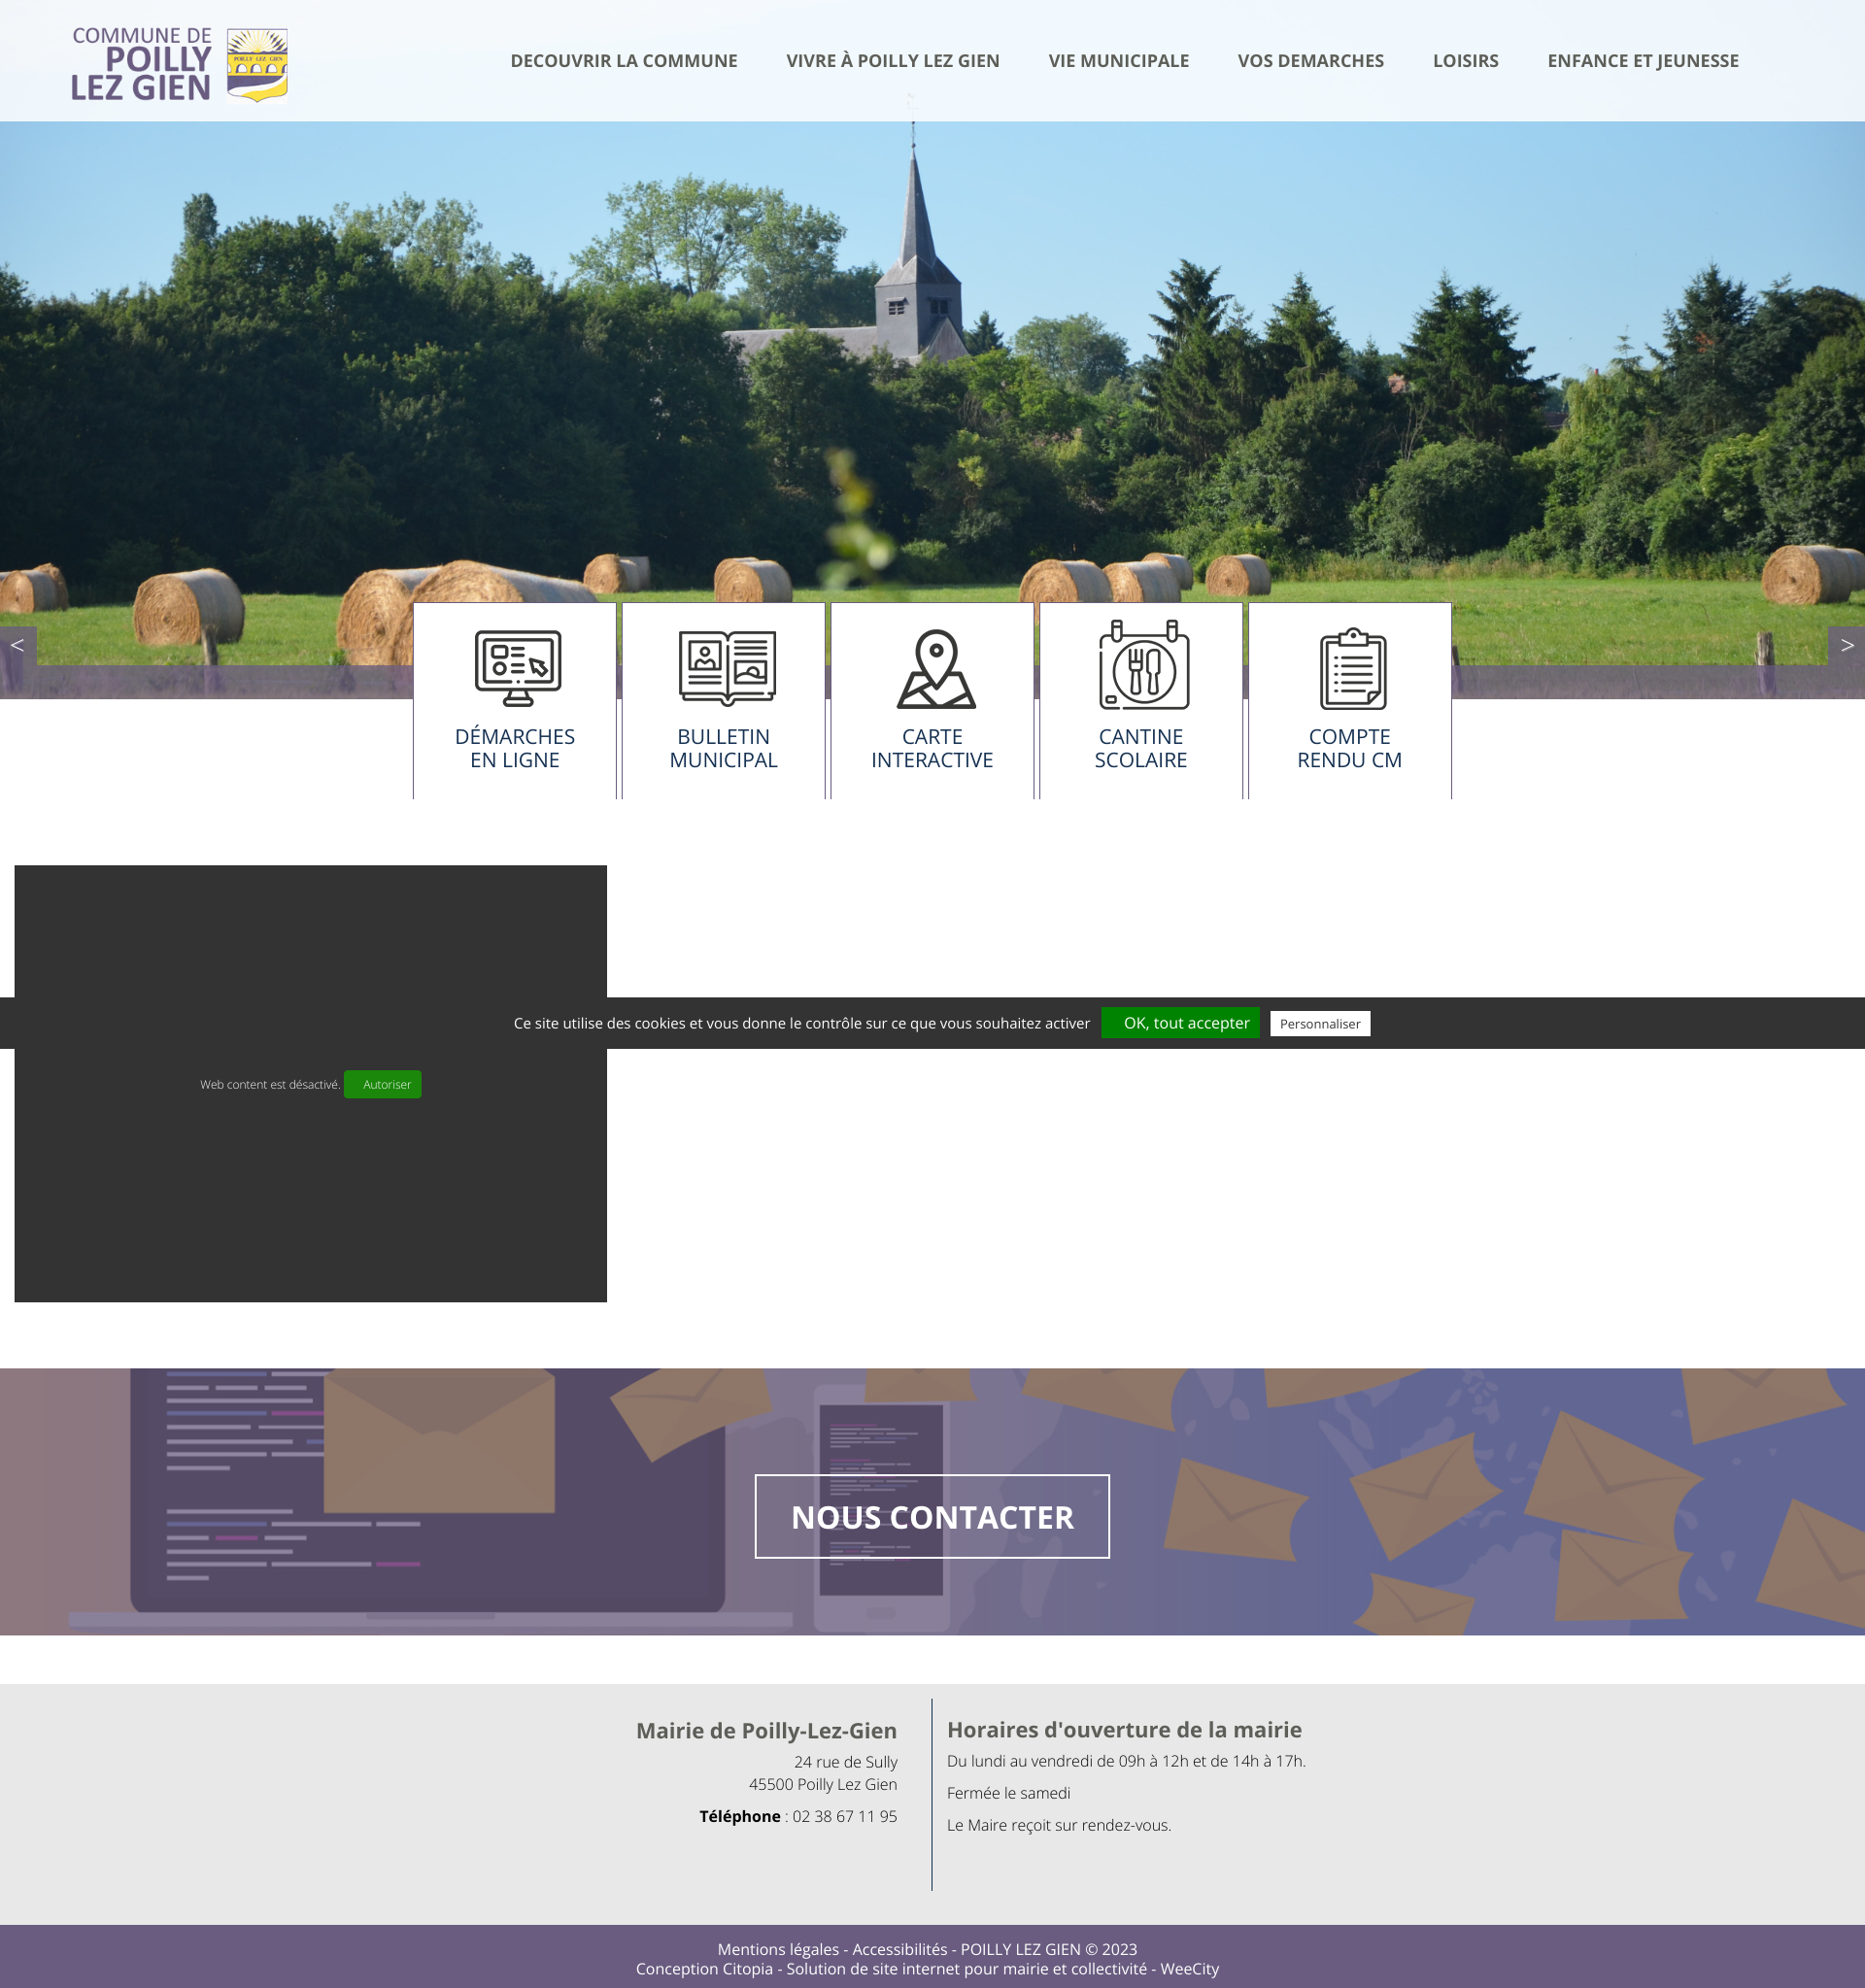The image size is (1865, 1988).
Task: Open the Vivre à Poilly Lez Gien menu
Action: (892, 61)
